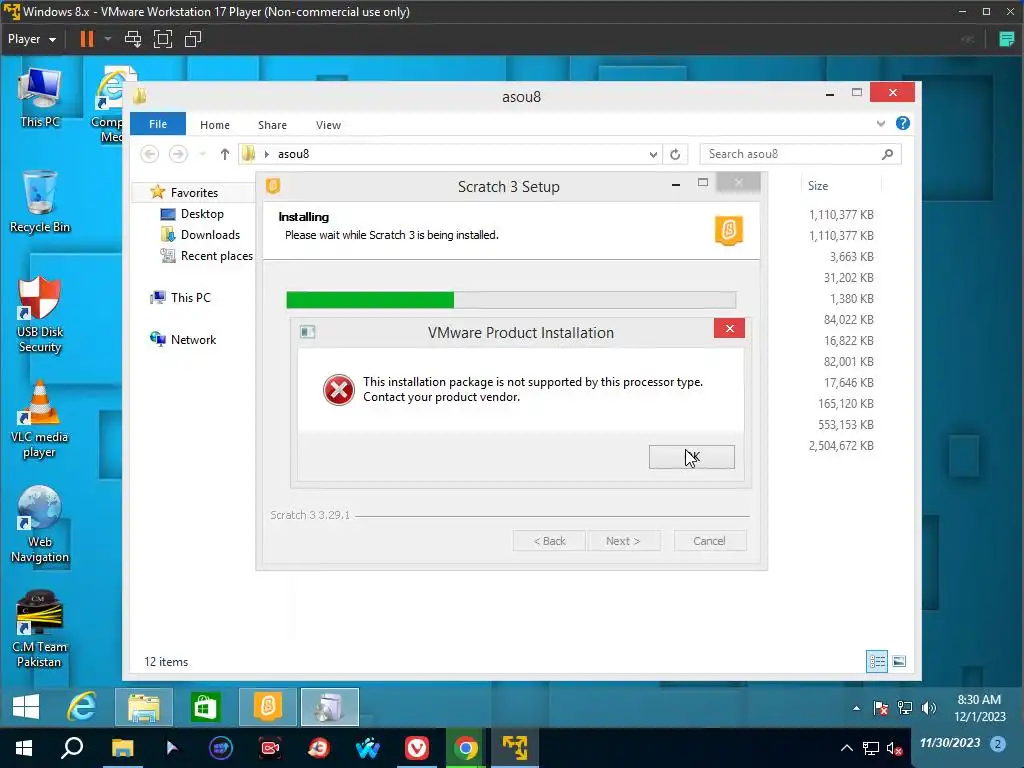1024x768 pixels.
Task: Open Vivaldi browser on host taskbar
Action: (417, 748)
